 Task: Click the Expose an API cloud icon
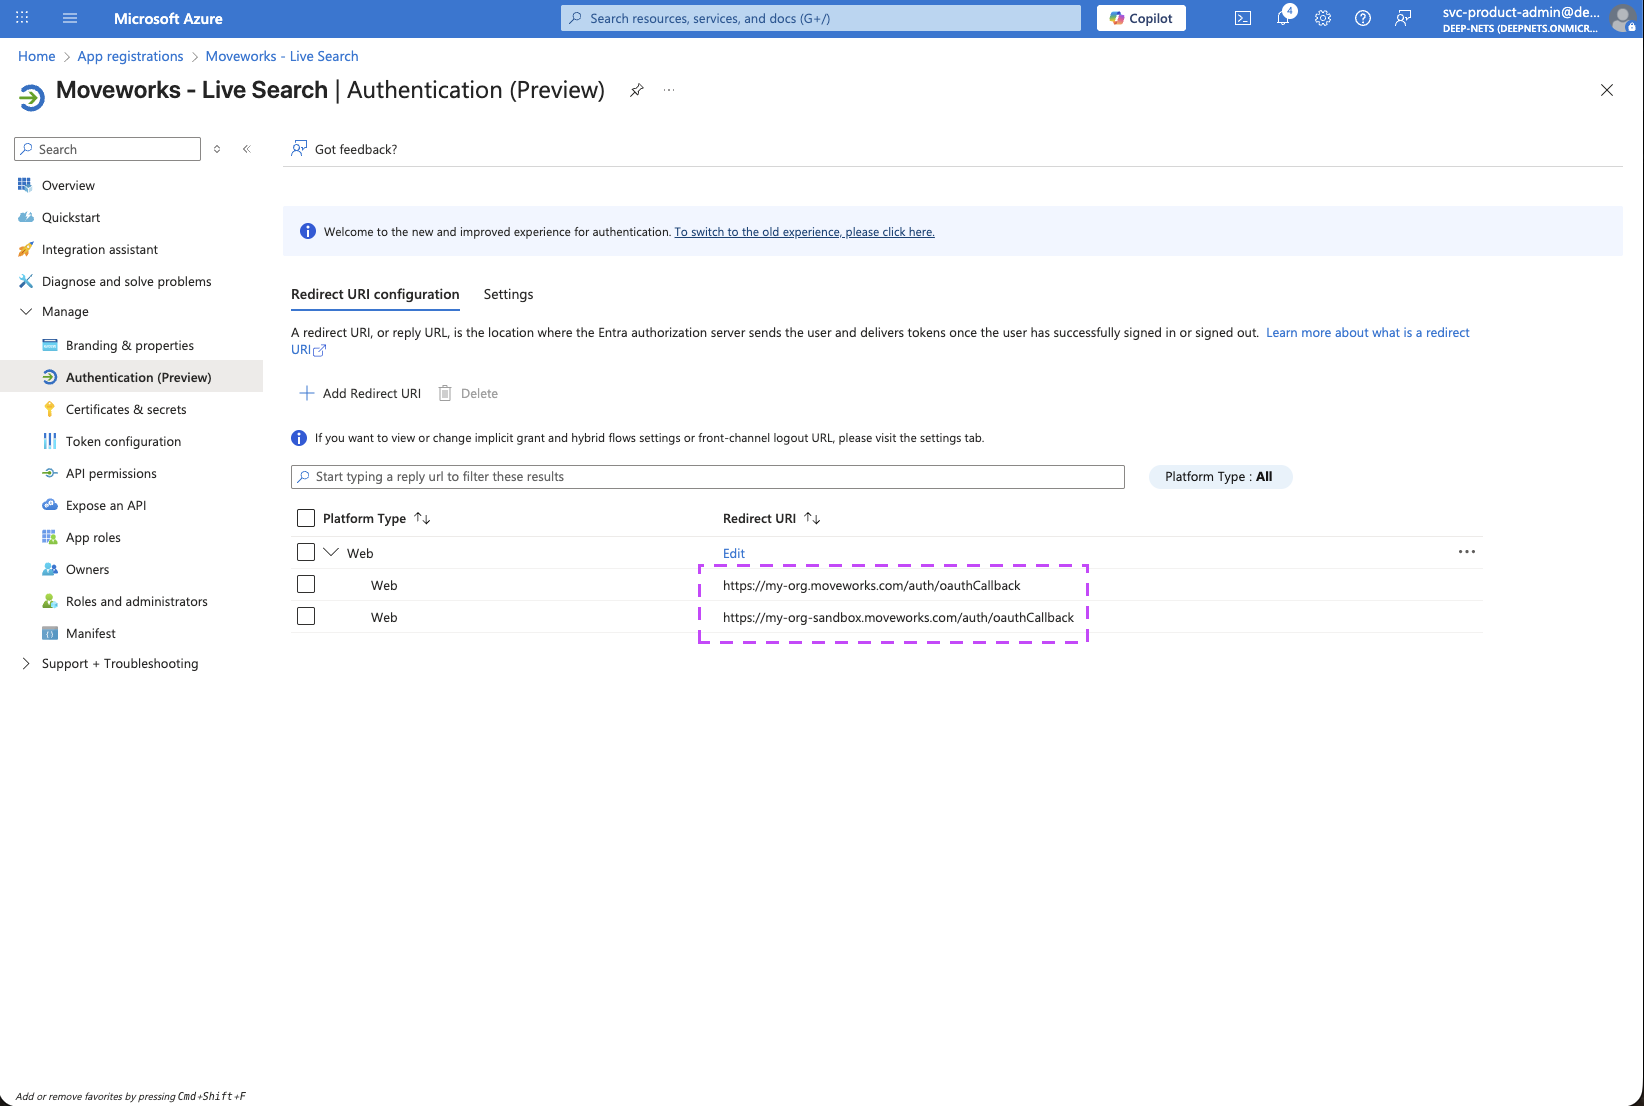click(49, 505)
